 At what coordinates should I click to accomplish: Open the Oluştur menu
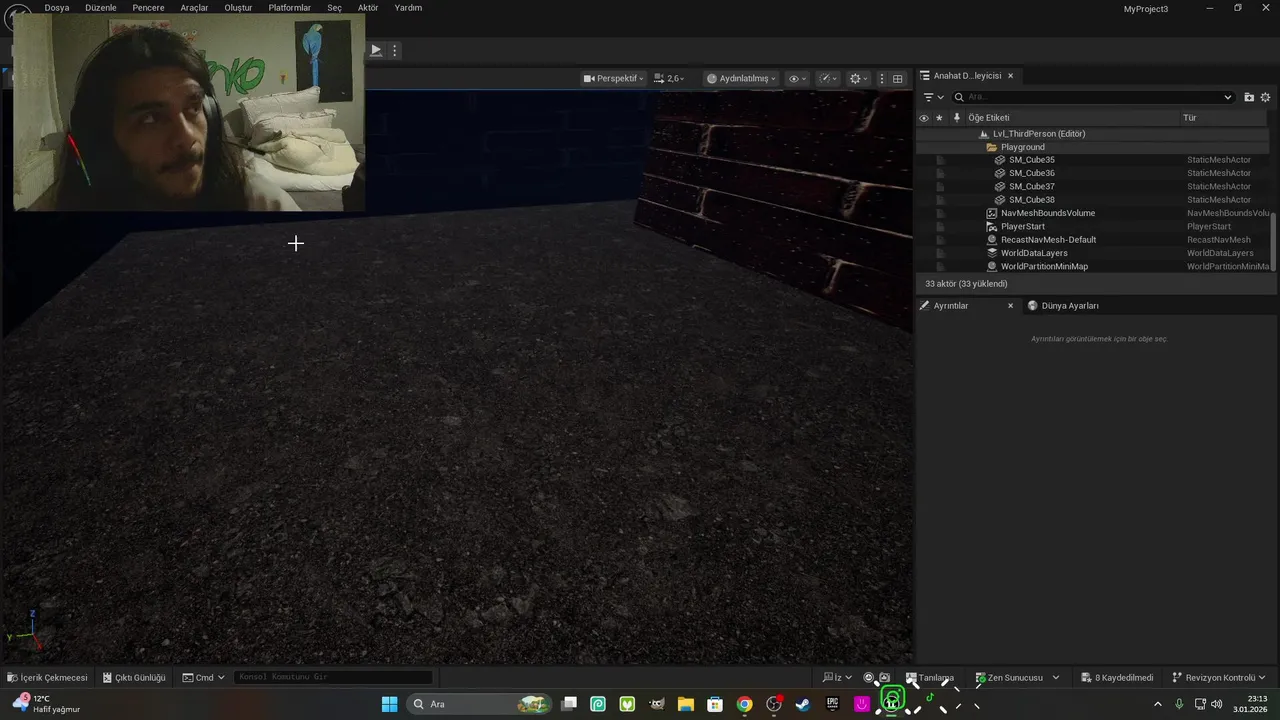[x=238, y=8]
